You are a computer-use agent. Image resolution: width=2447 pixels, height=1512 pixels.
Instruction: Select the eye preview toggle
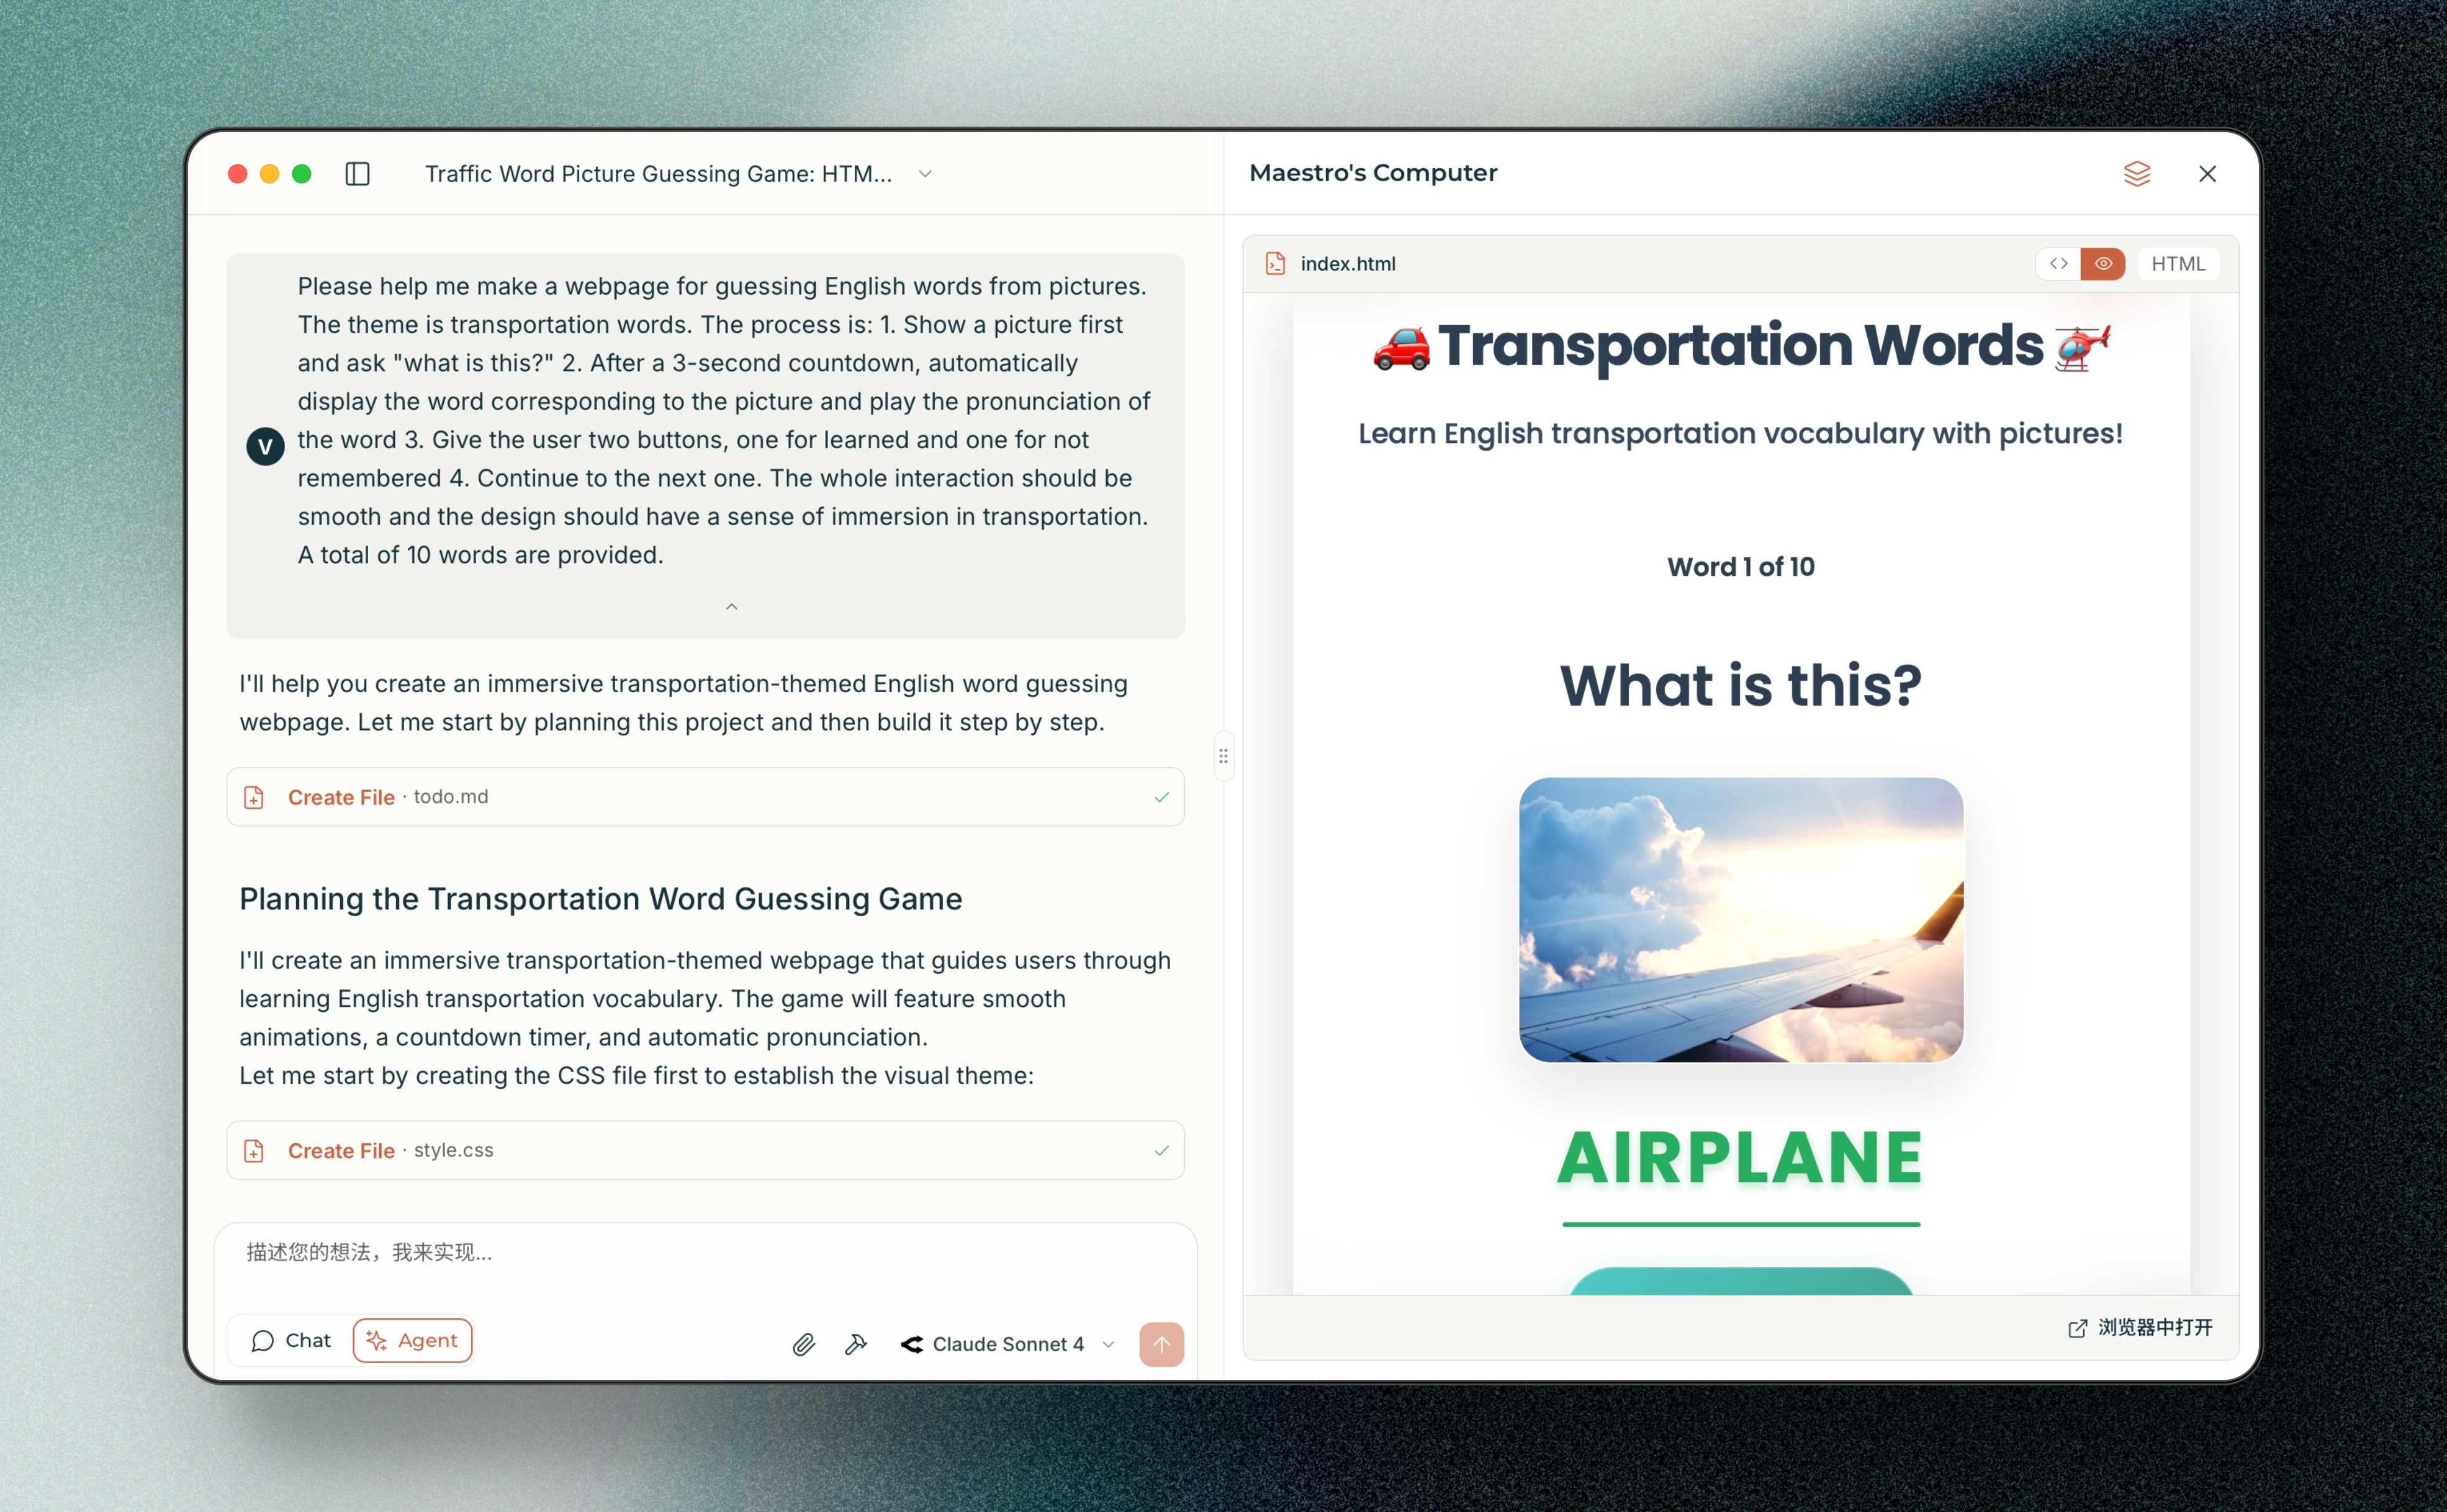coord(2103,264)
